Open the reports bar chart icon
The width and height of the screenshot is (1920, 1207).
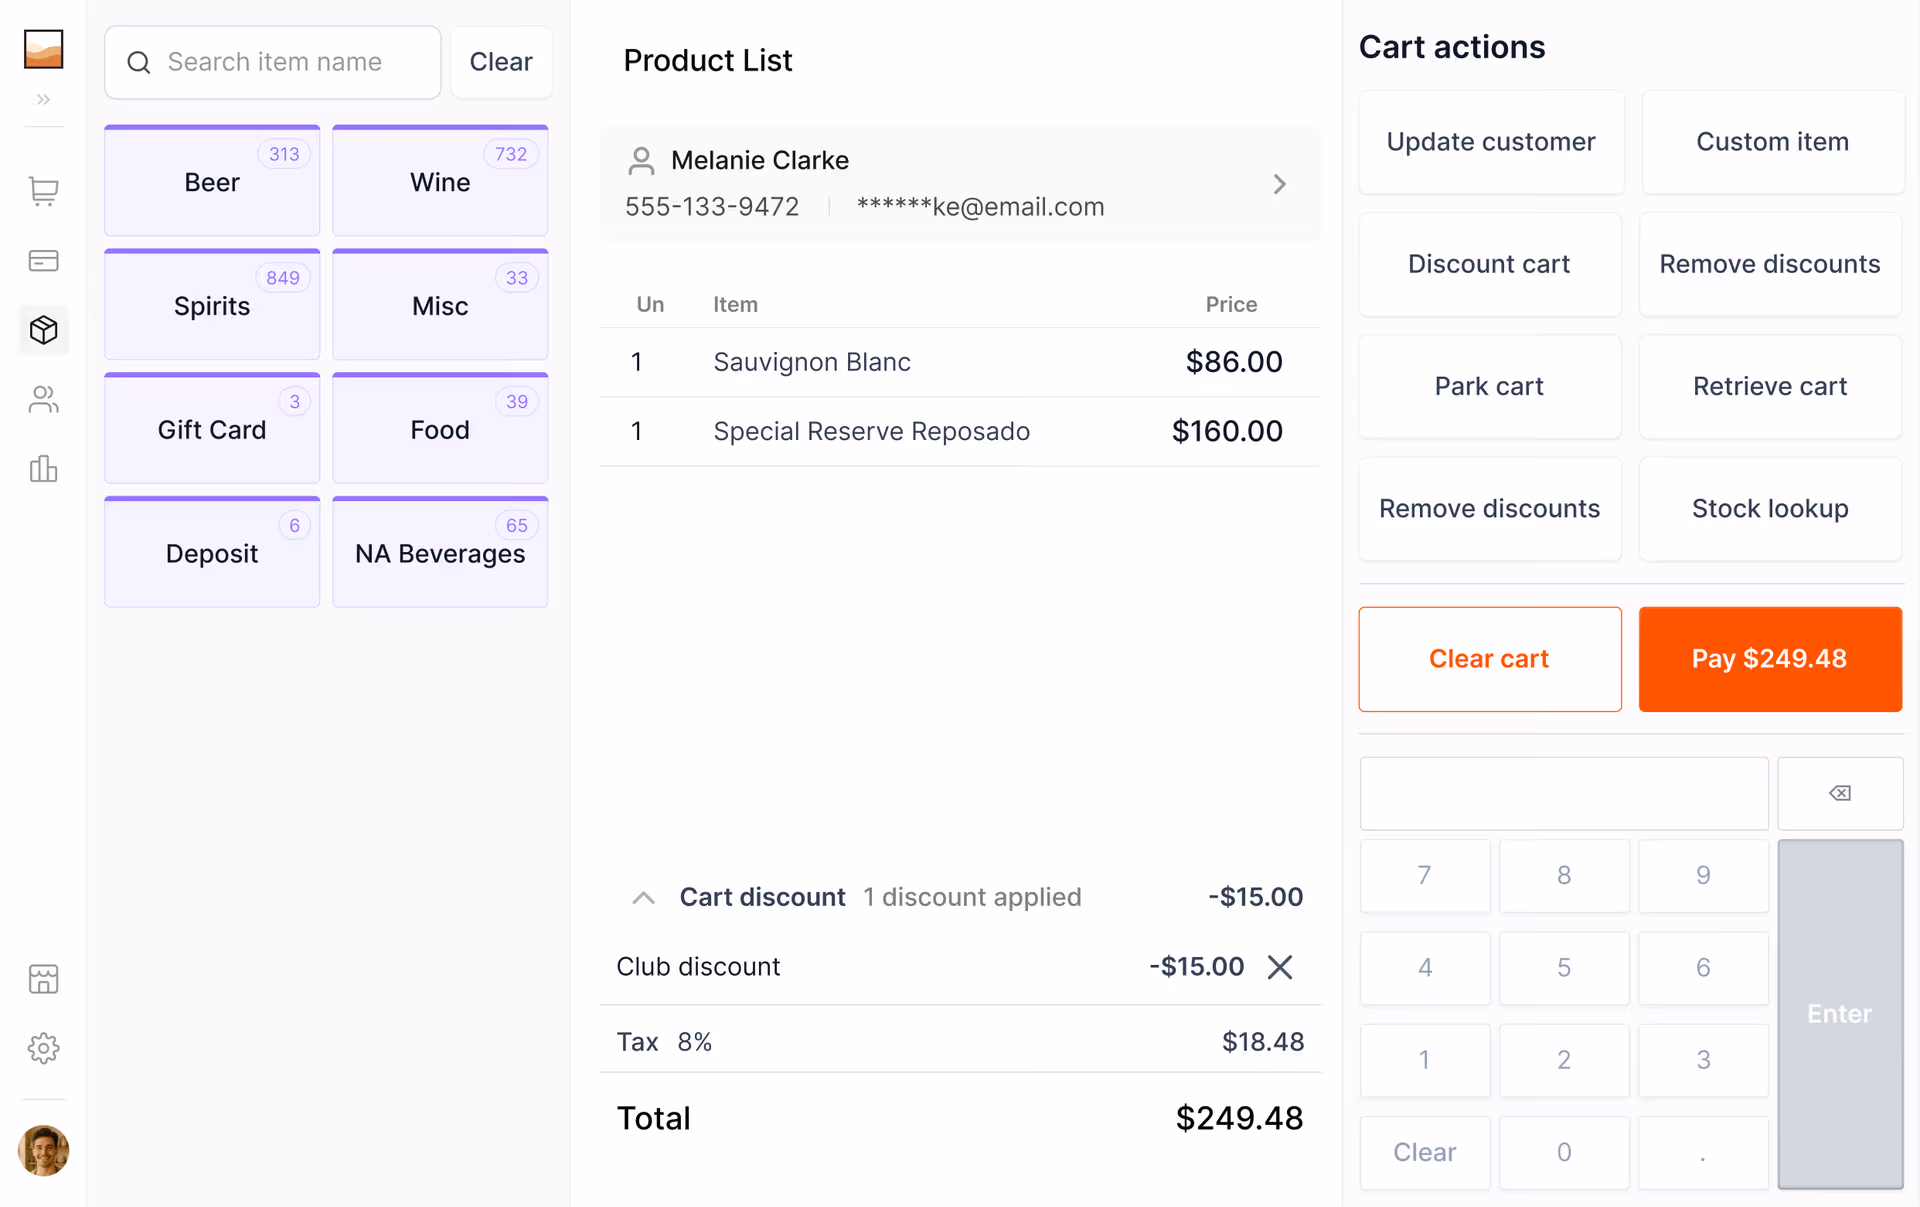(43, 469)
